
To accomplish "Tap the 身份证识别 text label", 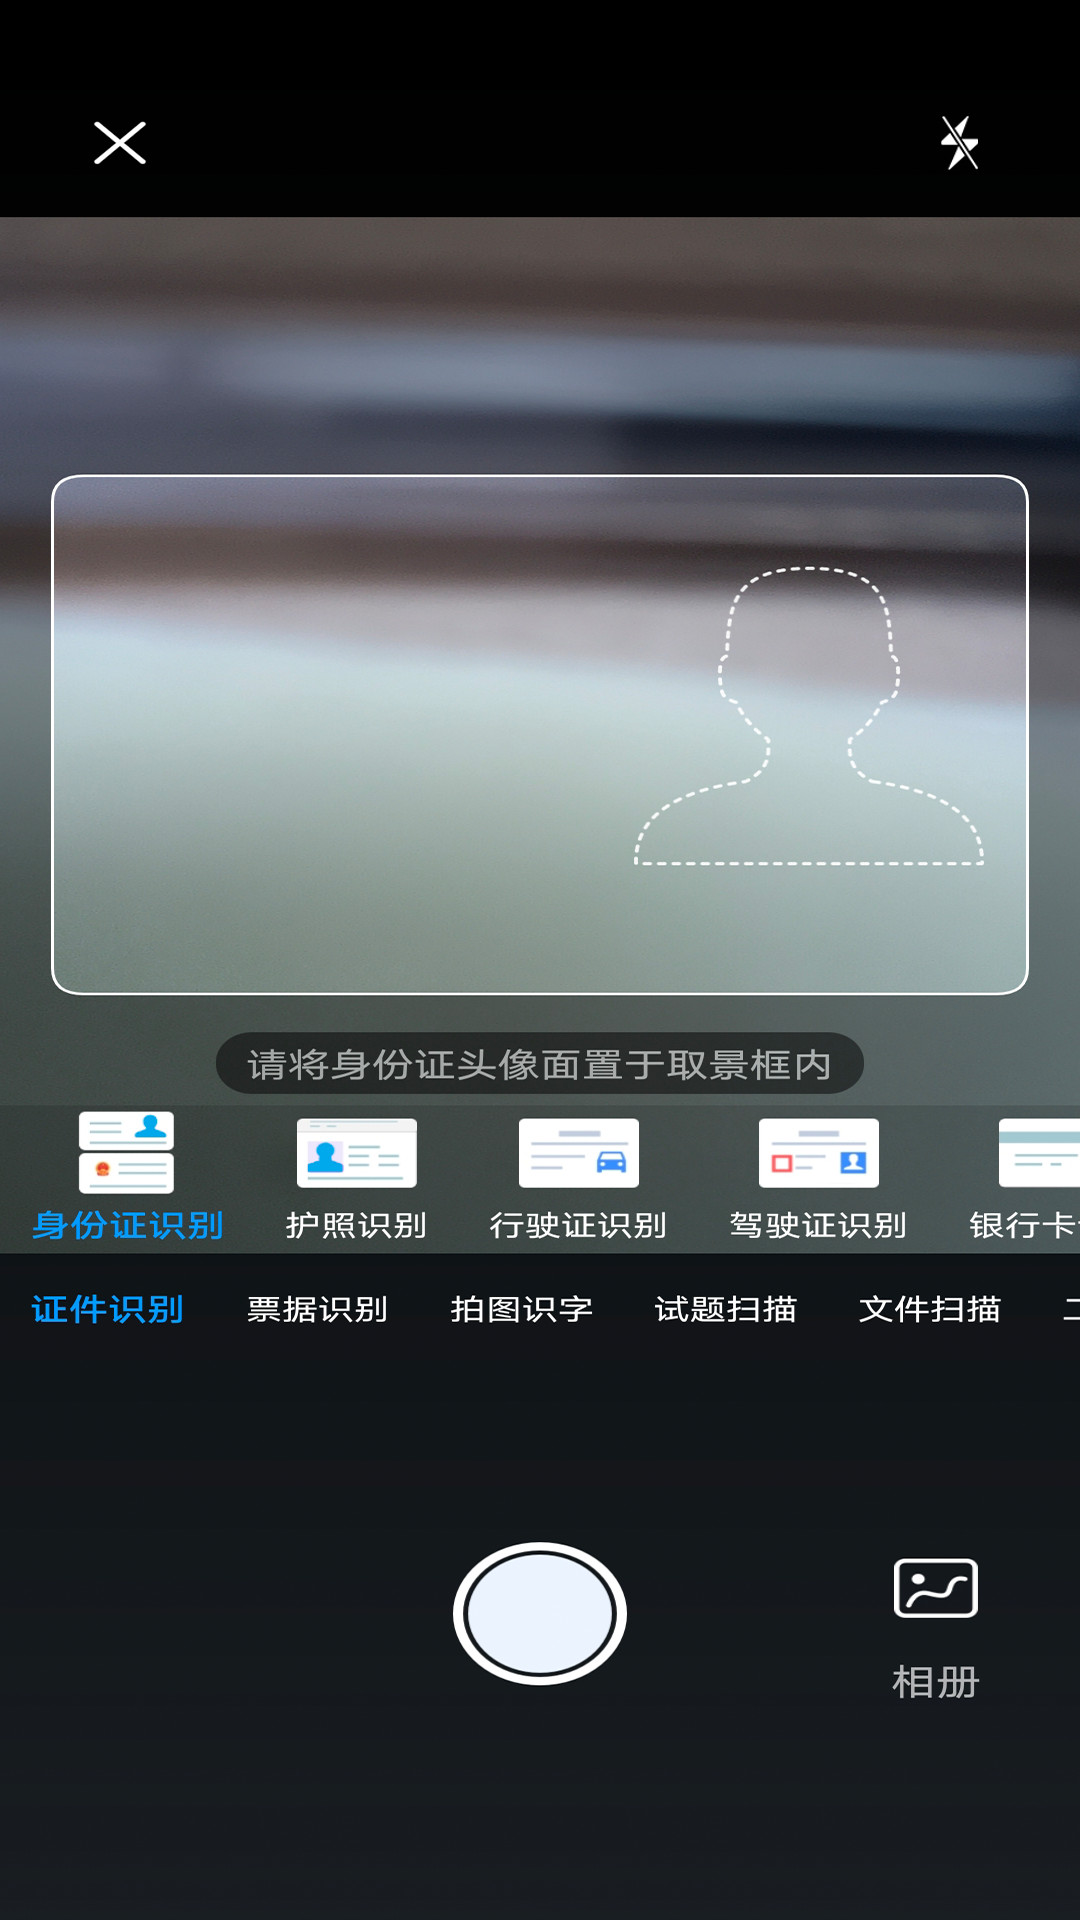I will tap(127, 1225).
